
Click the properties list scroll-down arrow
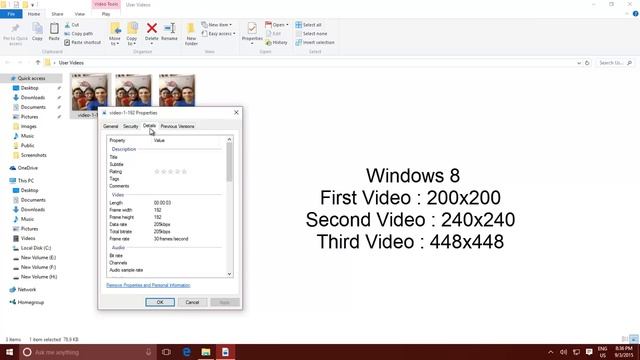point(229,274)
